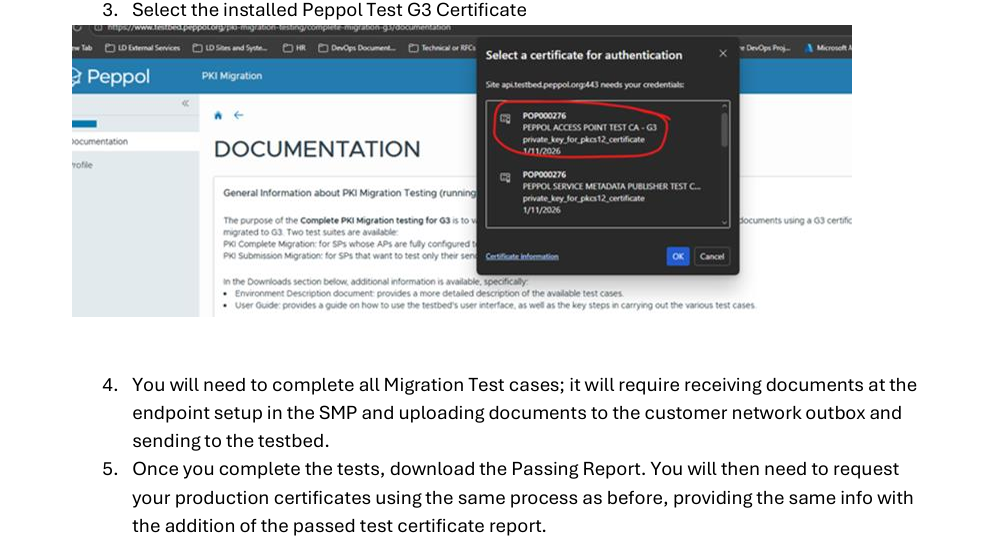
Task: Open the Certificate information link
Action: [522, 257]
